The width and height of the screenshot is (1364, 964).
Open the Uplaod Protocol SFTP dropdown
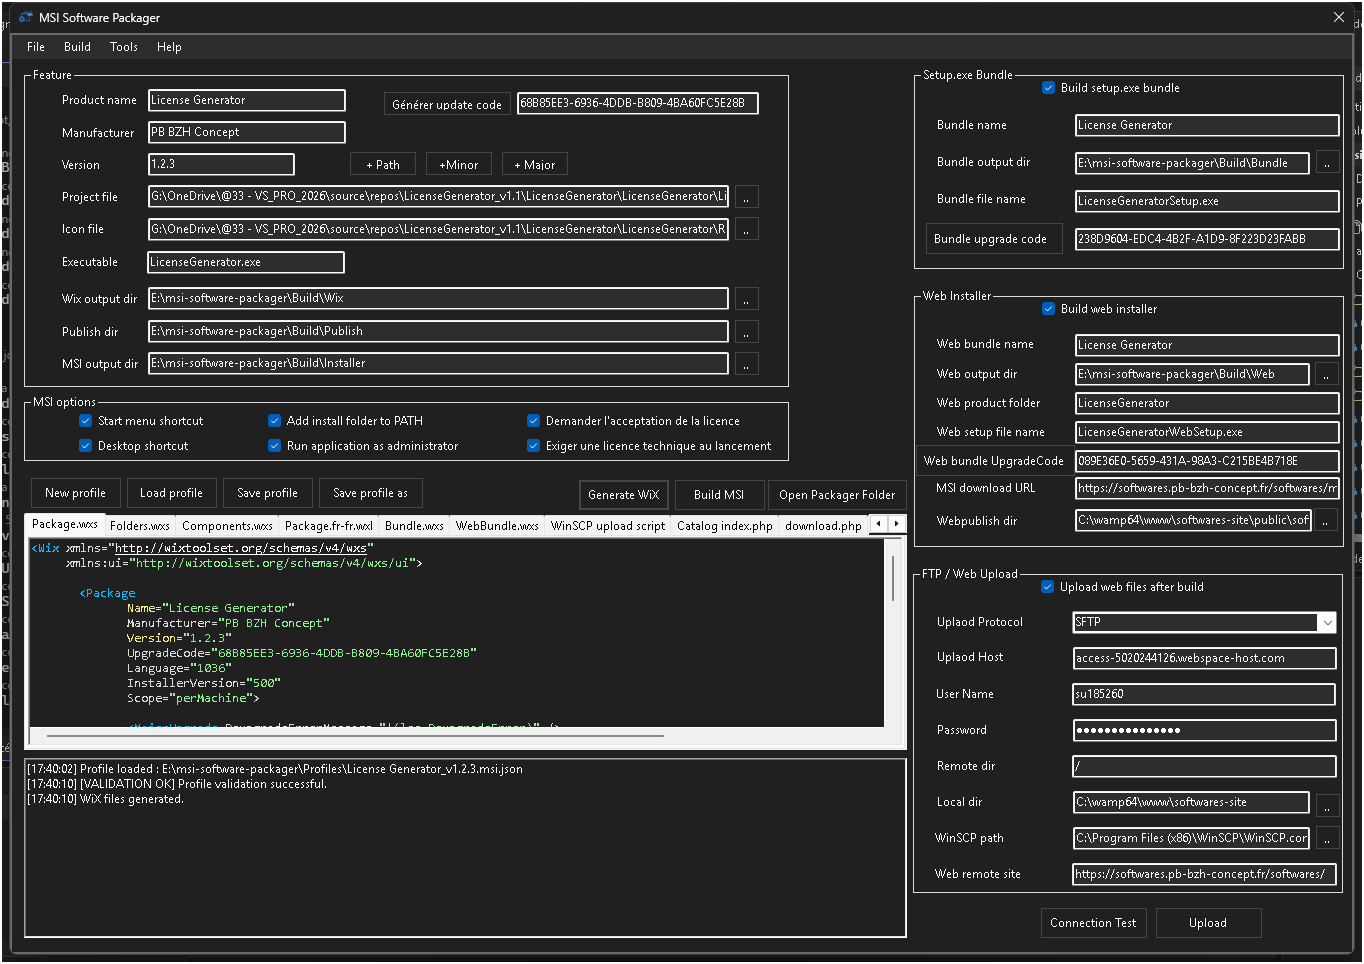tap(1327, 622)
